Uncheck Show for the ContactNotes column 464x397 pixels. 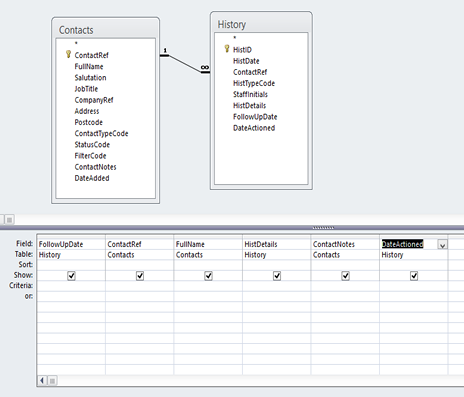(346, 276)
